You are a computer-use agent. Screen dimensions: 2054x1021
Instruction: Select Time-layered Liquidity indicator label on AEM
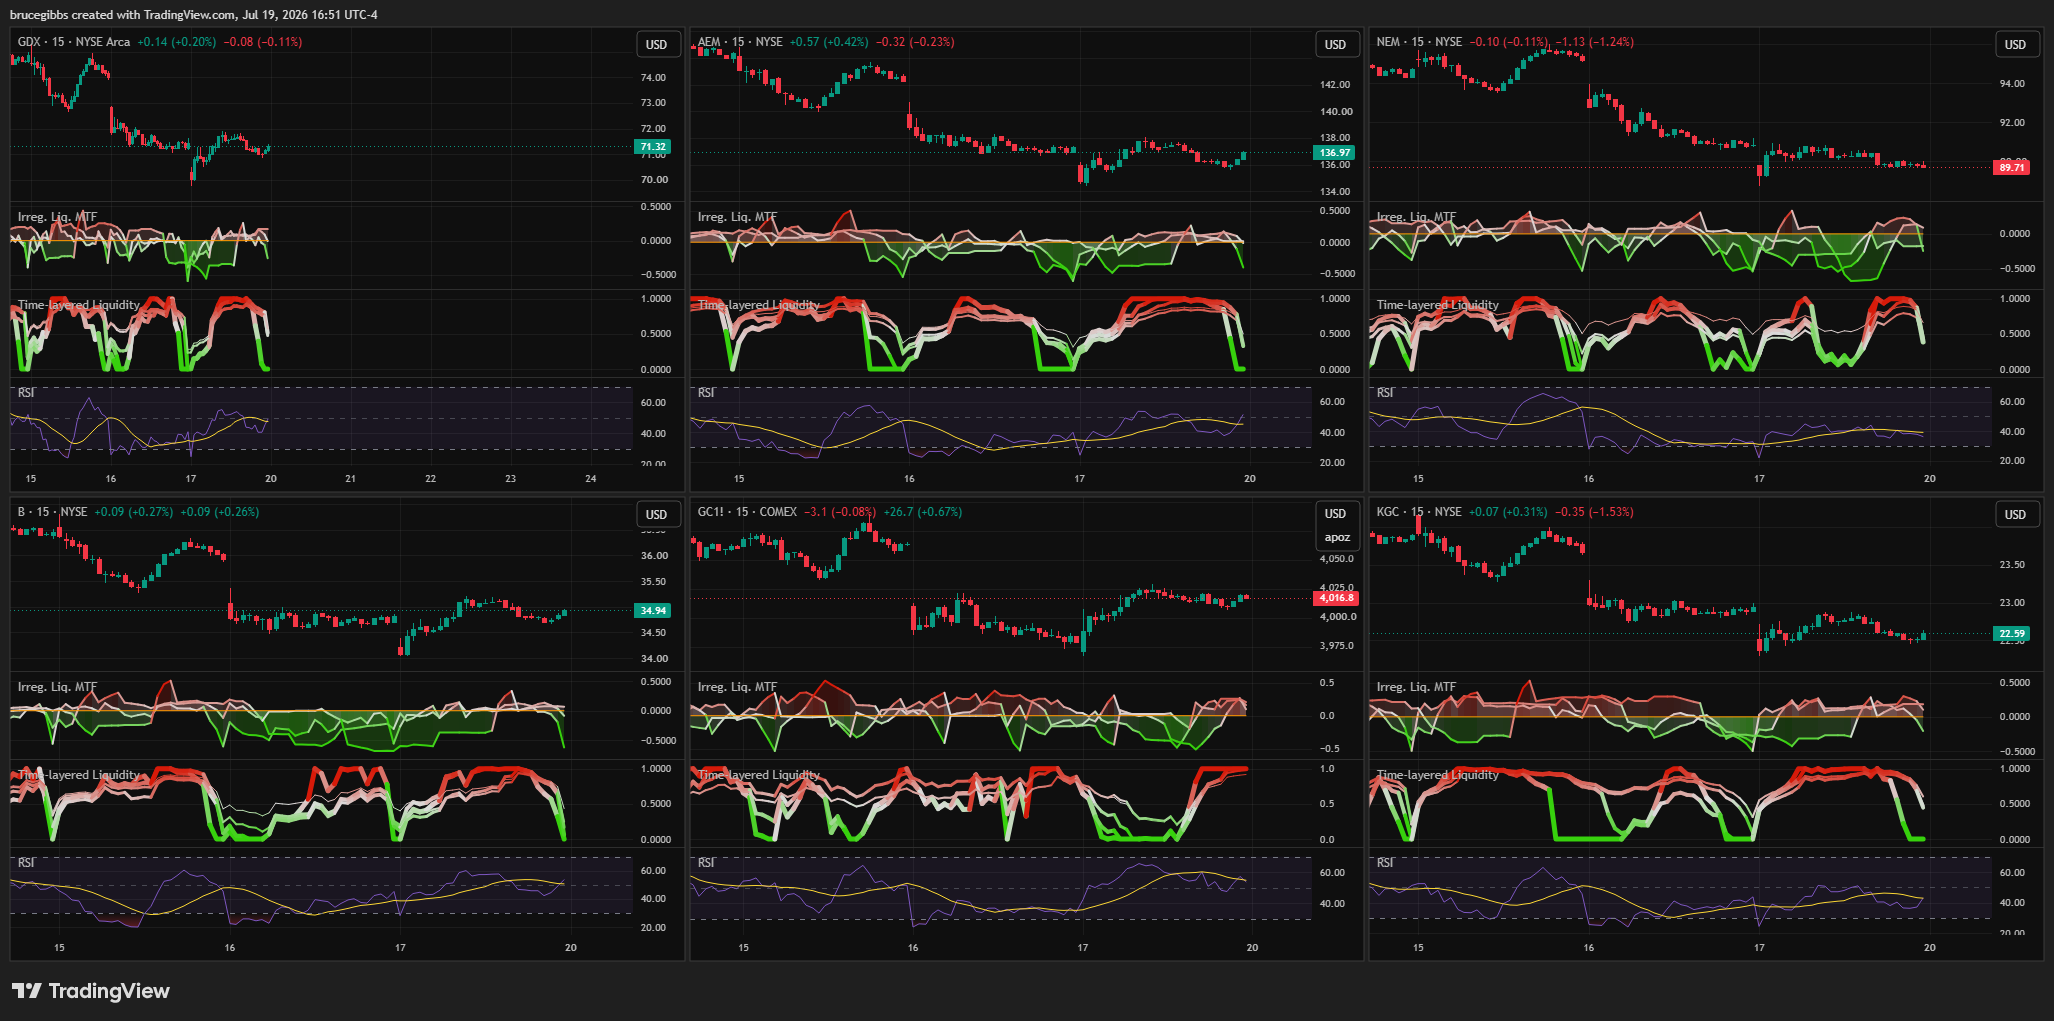[758, 305]
